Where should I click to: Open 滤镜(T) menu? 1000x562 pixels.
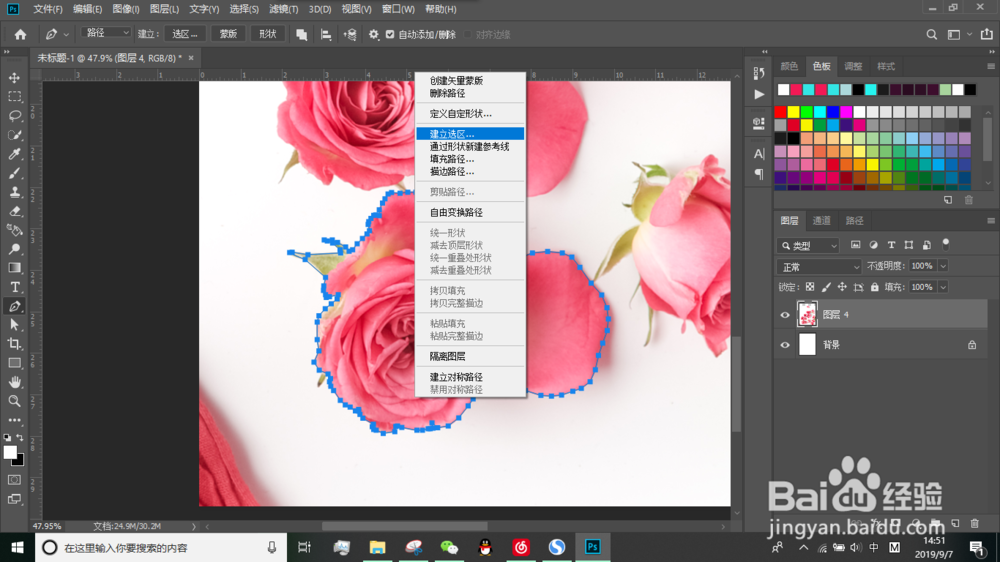tap(283, 9)
